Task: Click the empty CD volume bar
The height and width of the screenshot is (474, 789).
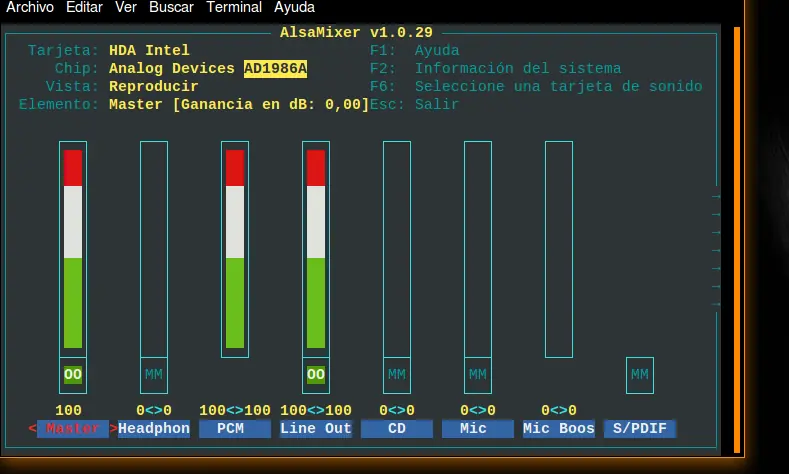Action: 397,249
